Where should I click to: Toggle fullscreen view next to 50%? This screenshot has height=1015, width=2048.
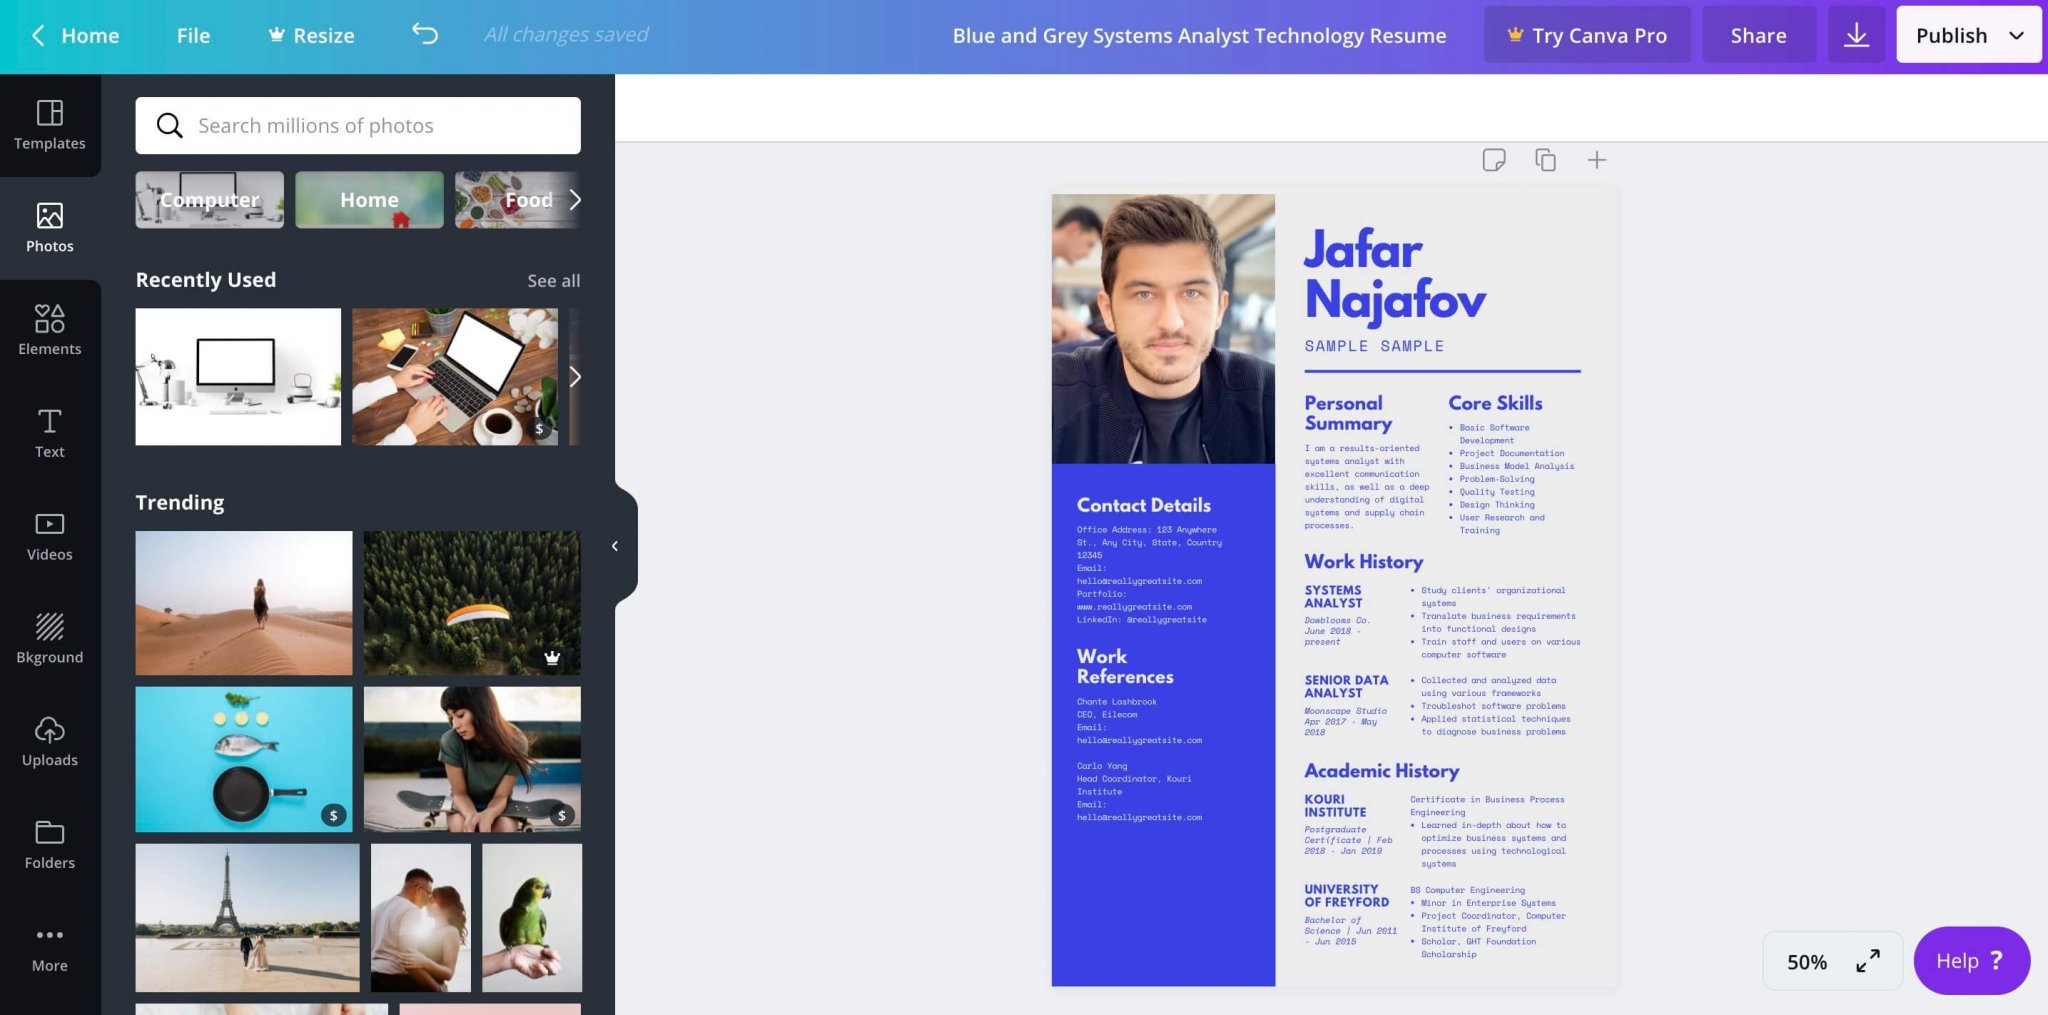(x=1867, y=961)
